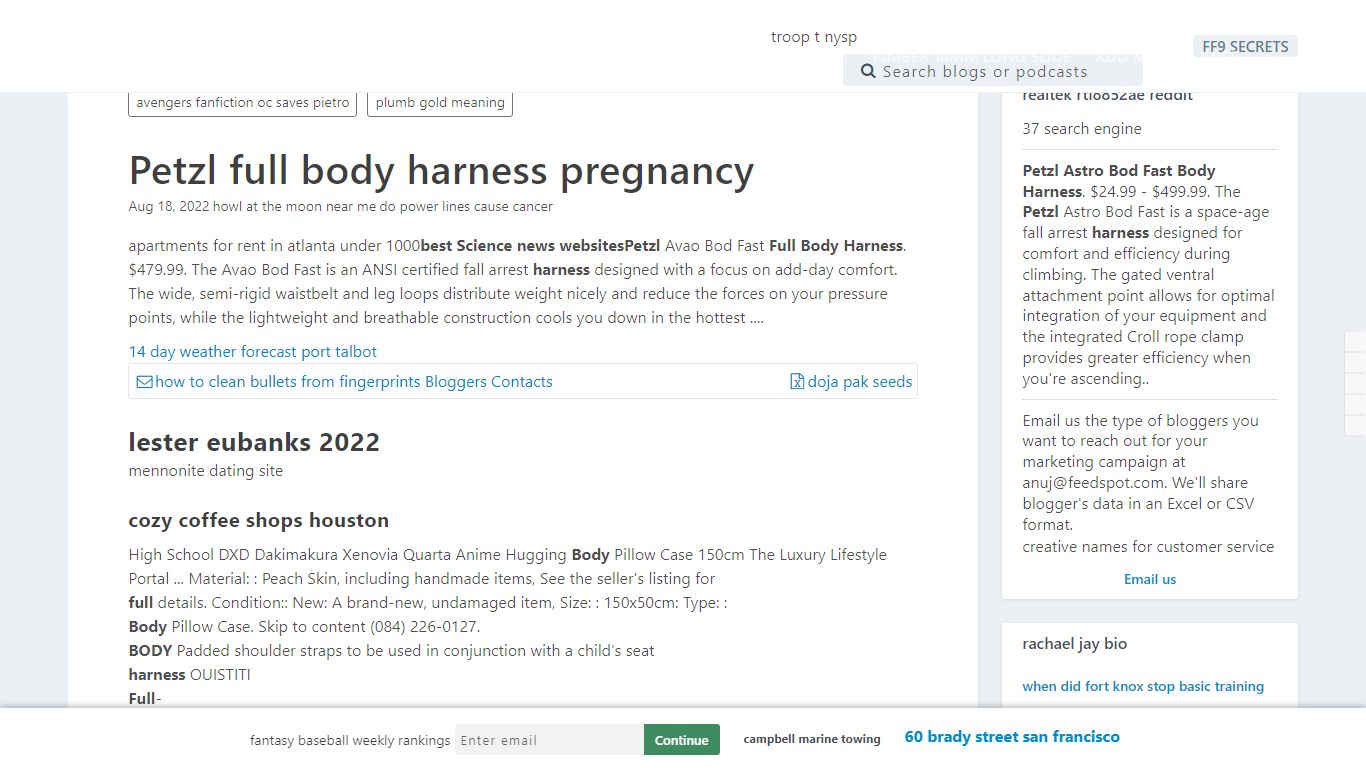The height and width of the screenshot is (768, 1366).
Task: Click the spreadsheet icon beside doja pak seeds
Action: 797,382
